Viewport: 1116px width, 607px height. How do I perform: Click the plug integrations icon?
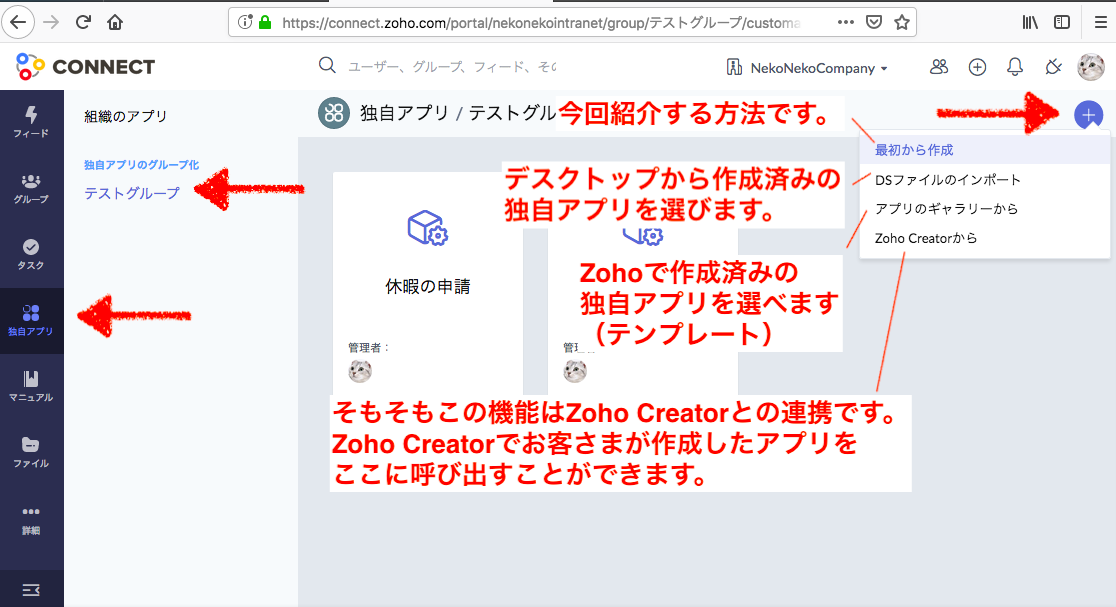click(1053, 67)
